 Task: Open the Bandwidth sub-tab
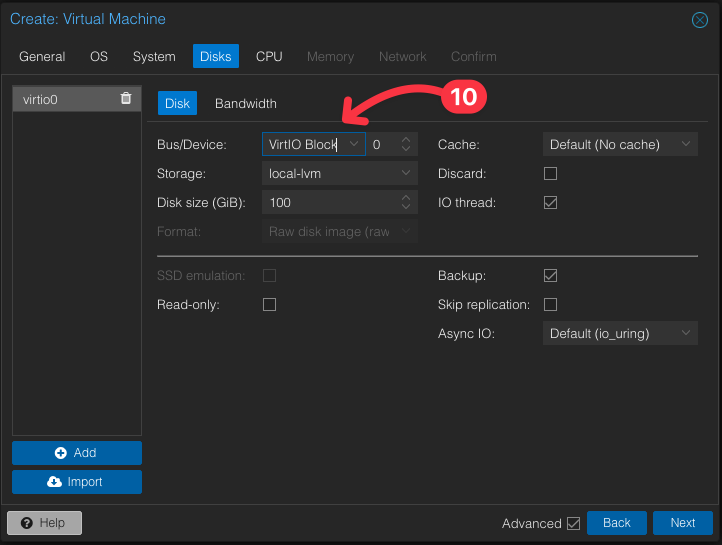tap(246, 103)
